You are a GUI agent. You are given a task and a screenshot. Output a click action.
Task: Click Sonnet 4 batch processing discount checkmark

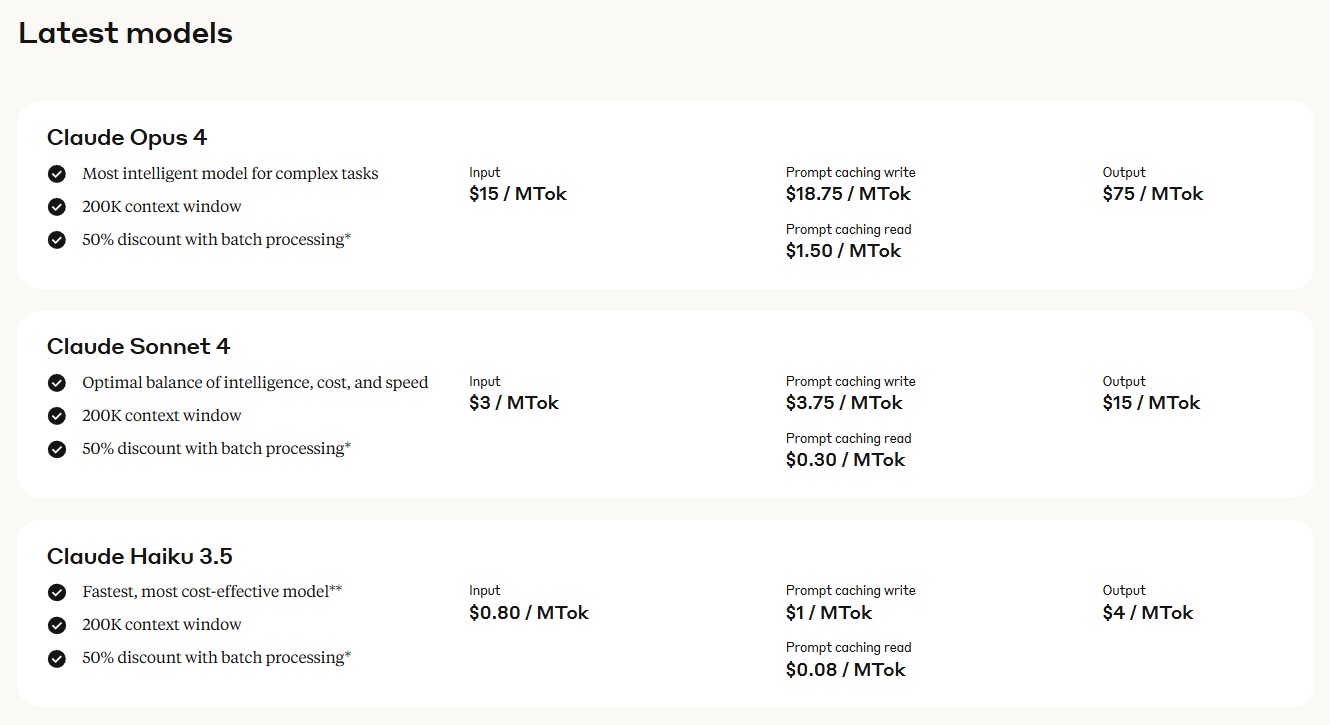[x=57, y=449]
